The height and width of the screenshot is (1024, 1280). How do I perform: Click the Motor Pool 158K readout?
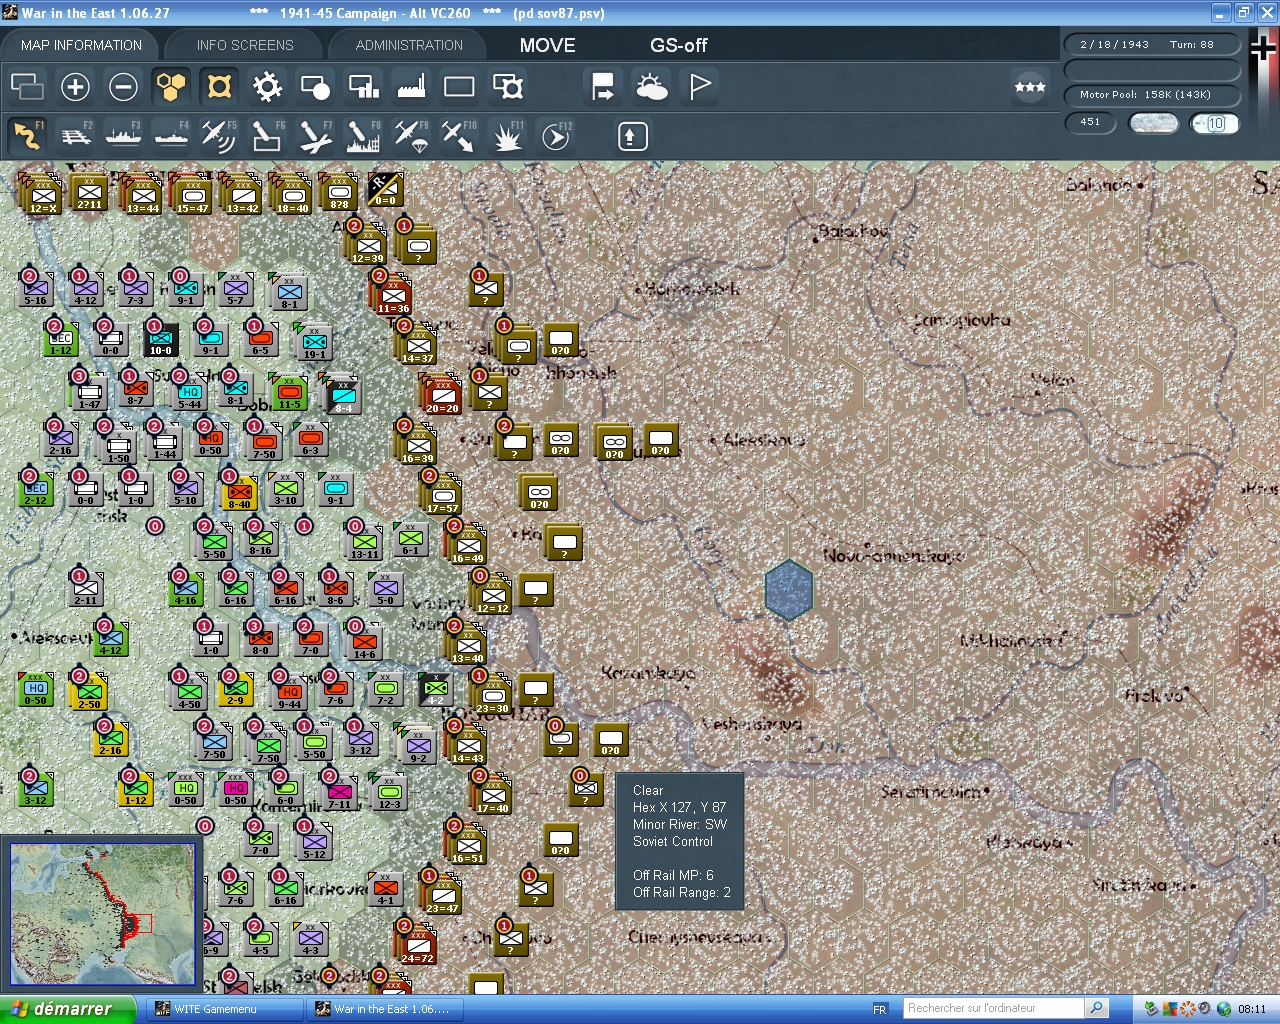click(1150, 95)
